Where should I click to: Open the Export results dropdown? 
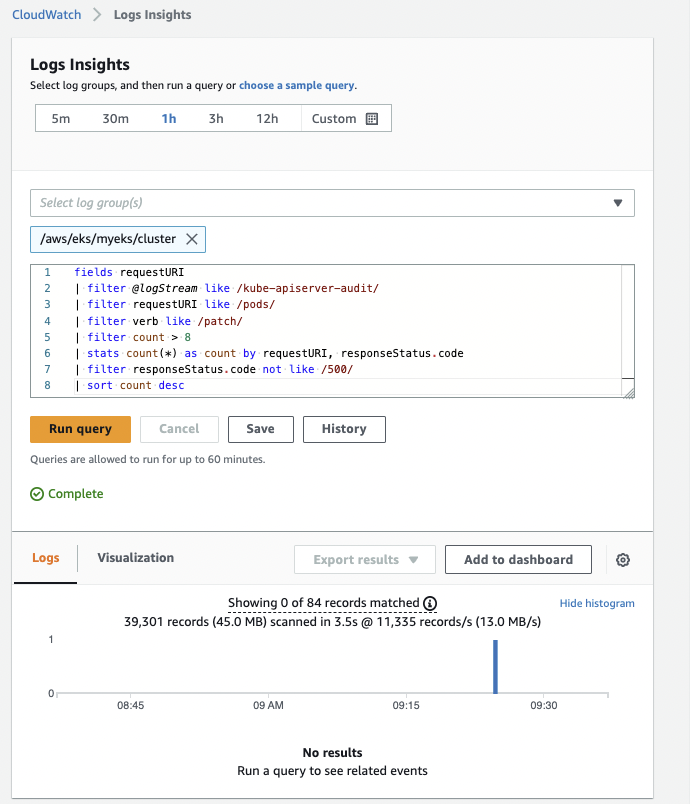(365, 560)
